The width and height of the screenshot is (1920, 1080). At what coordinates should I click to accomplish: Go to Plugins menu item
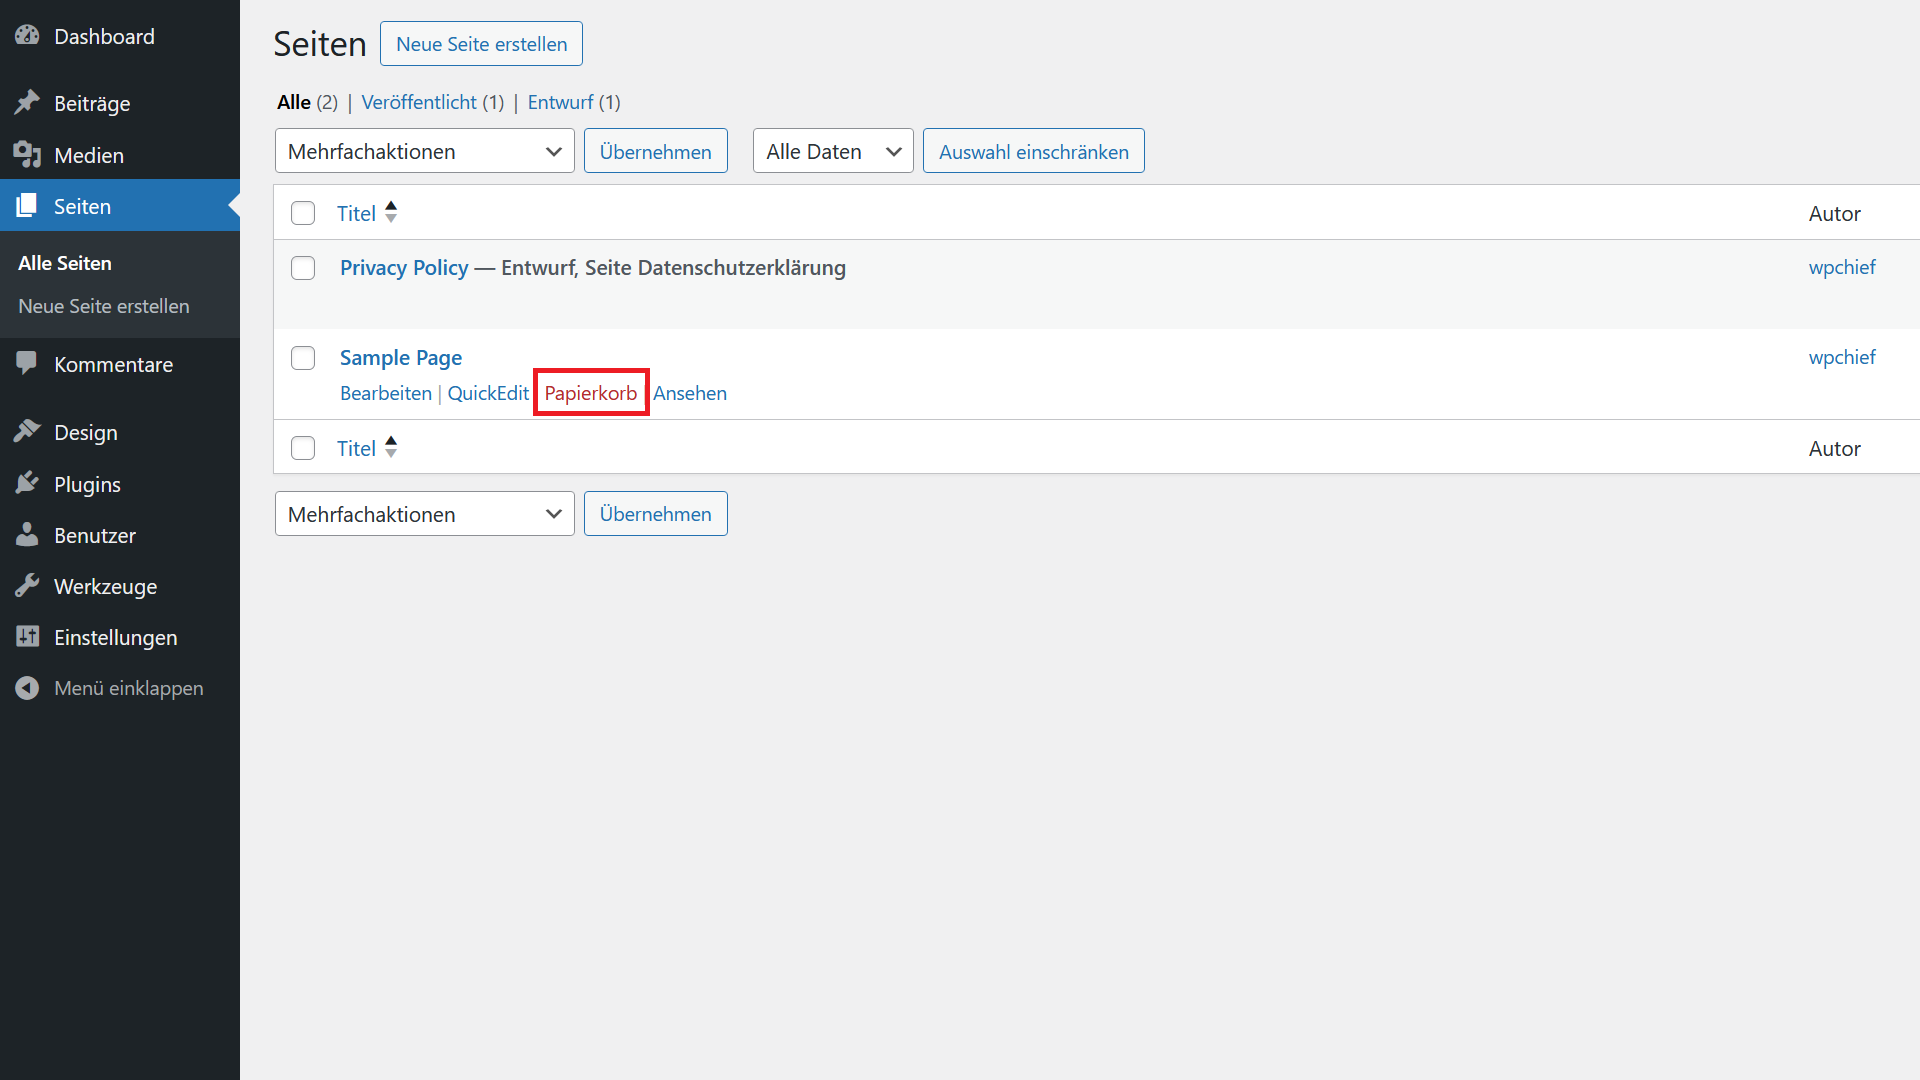tap(120, 484)
